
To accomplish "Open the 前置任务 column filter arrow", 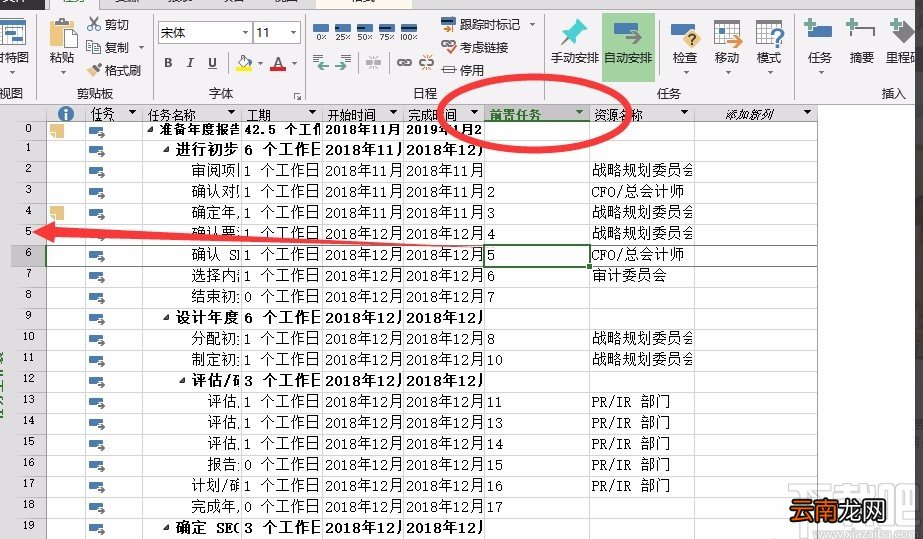I will point(580,112).
